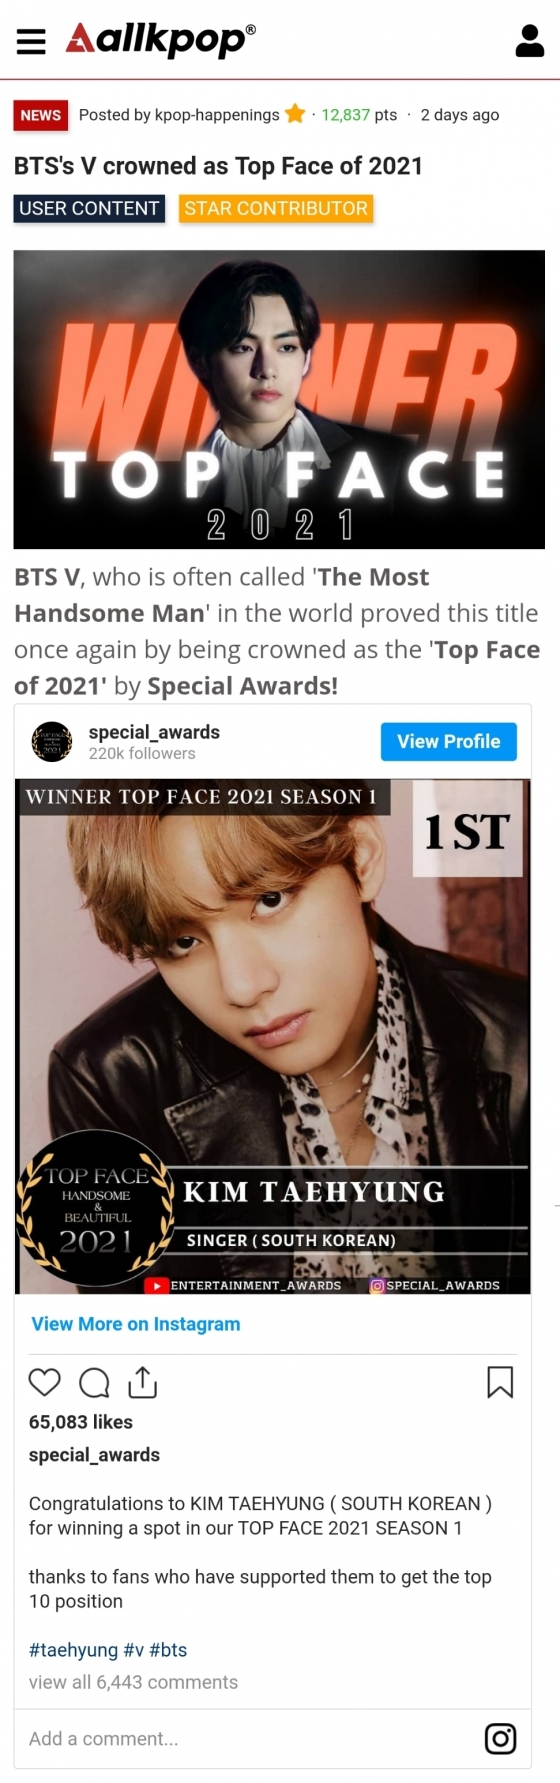560x1783 pixels.
Task: Open View More on Instagram link
Action: (136, 1324)
